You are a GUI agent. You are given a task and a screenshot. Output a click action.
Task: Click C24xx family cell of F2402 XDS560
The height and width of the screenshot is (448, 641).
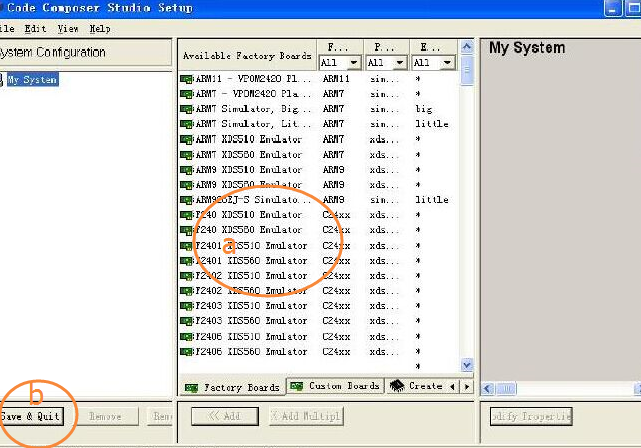pos(336,291)
